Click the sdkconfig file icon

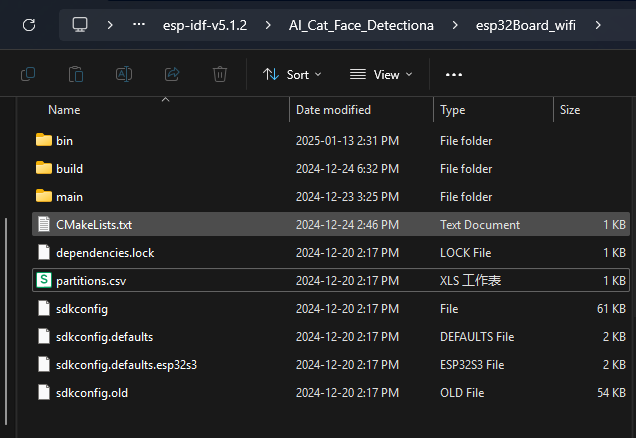click(44, 308)
